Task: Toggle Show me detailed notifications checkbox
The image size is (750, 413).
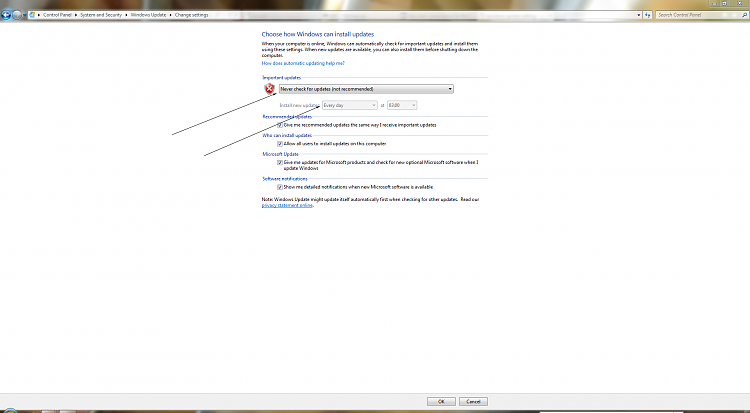Action: pyautogui.click(x=280, y=187)
